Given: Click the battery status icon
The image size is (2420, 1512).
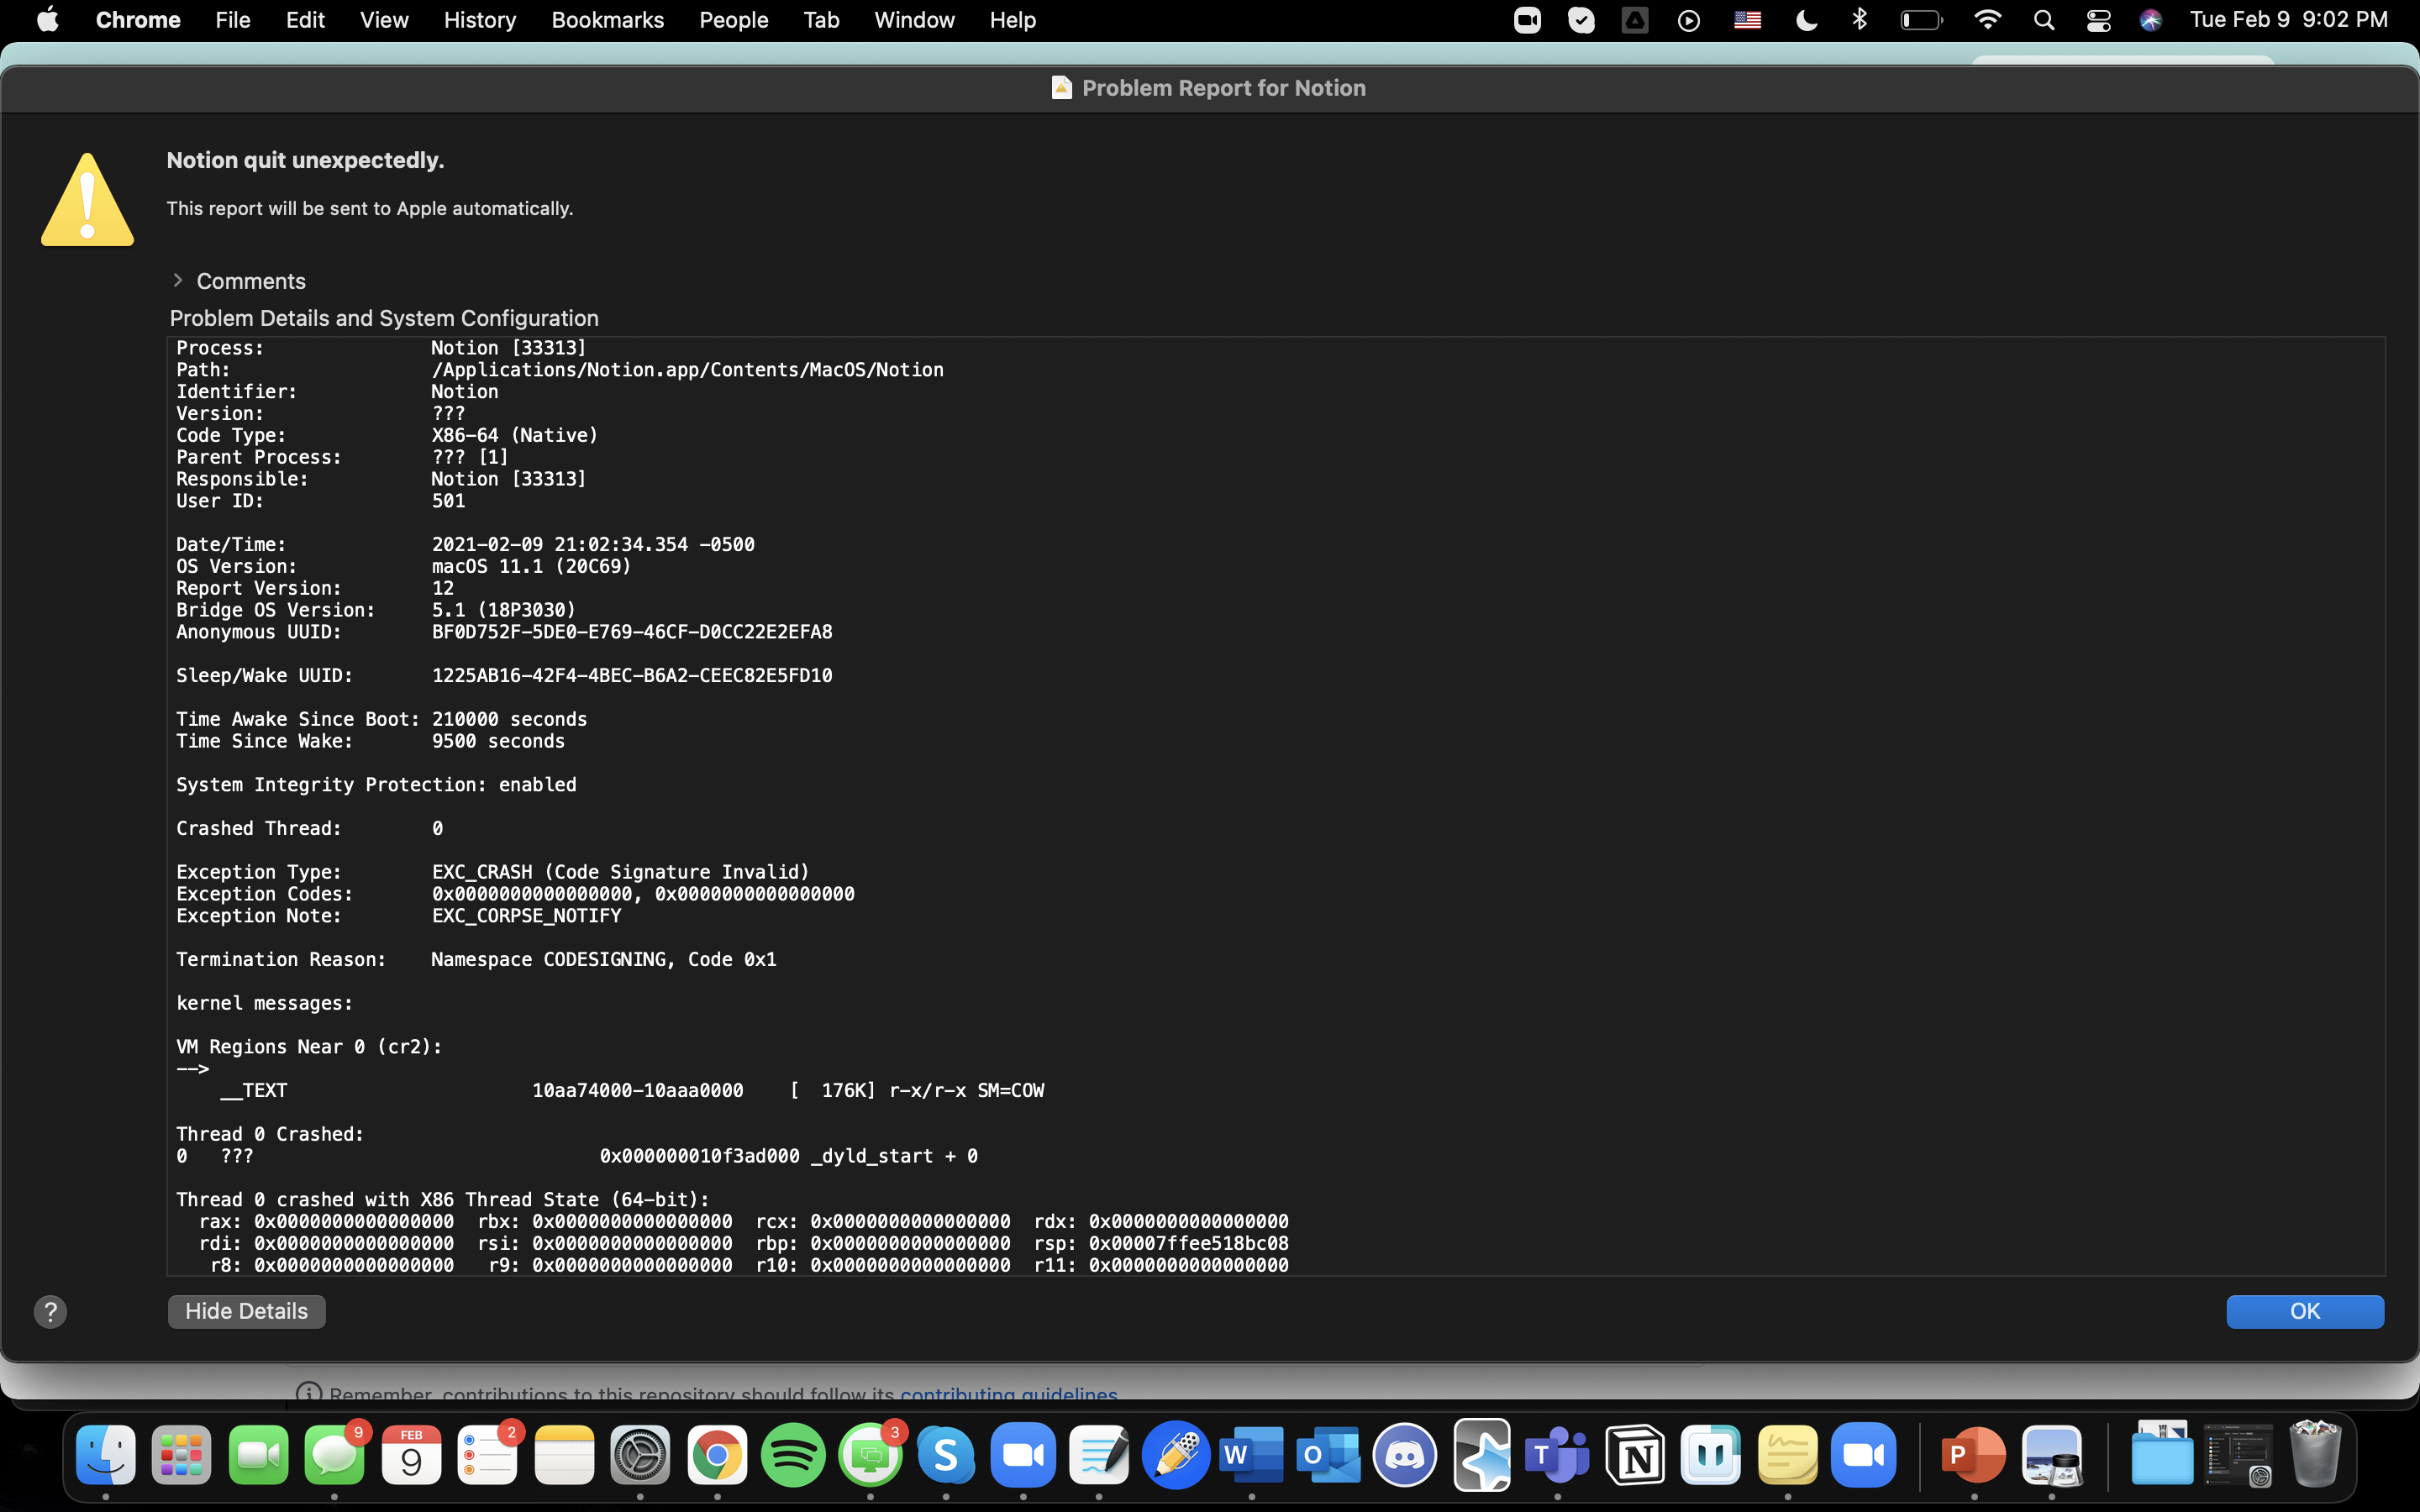Looking at the screenshot, I should point(1921,20).
